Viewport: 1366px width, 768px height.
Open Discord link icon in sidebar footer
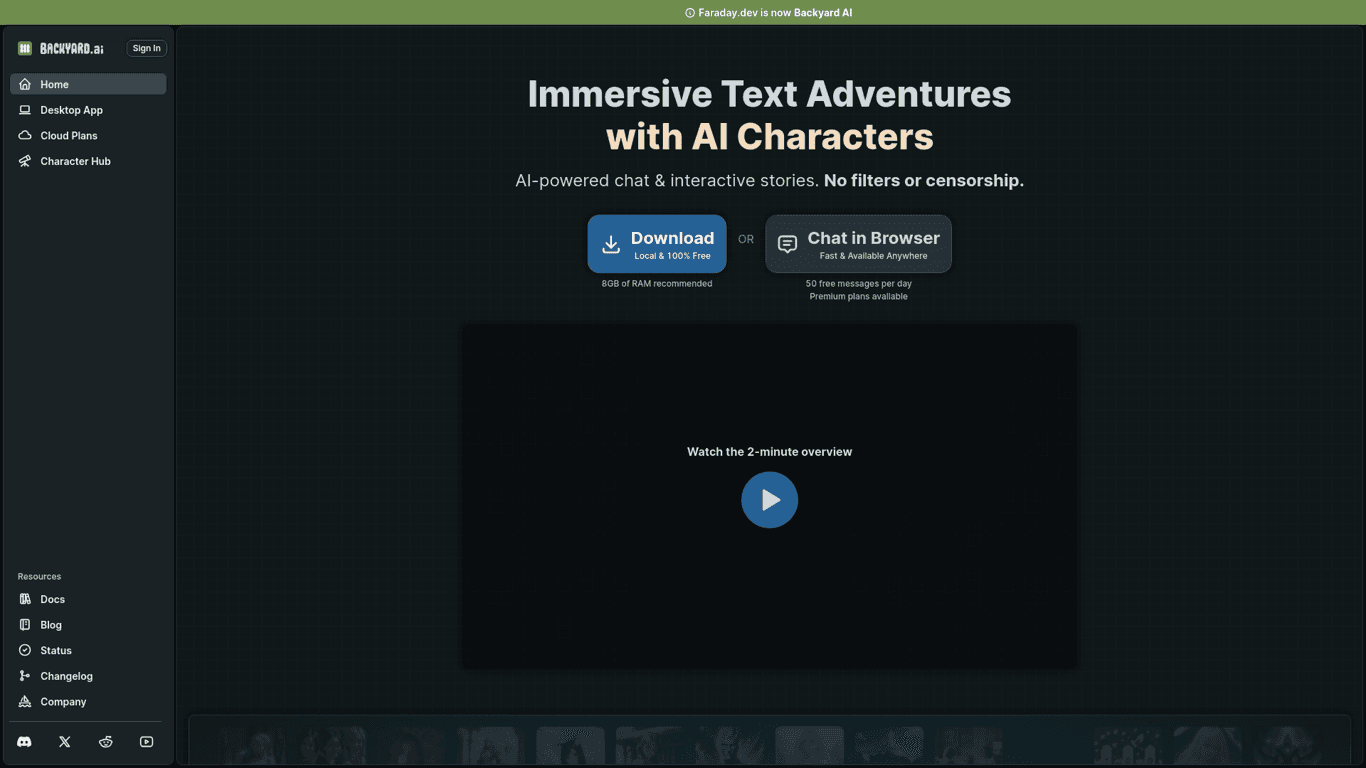coord(24,742)
